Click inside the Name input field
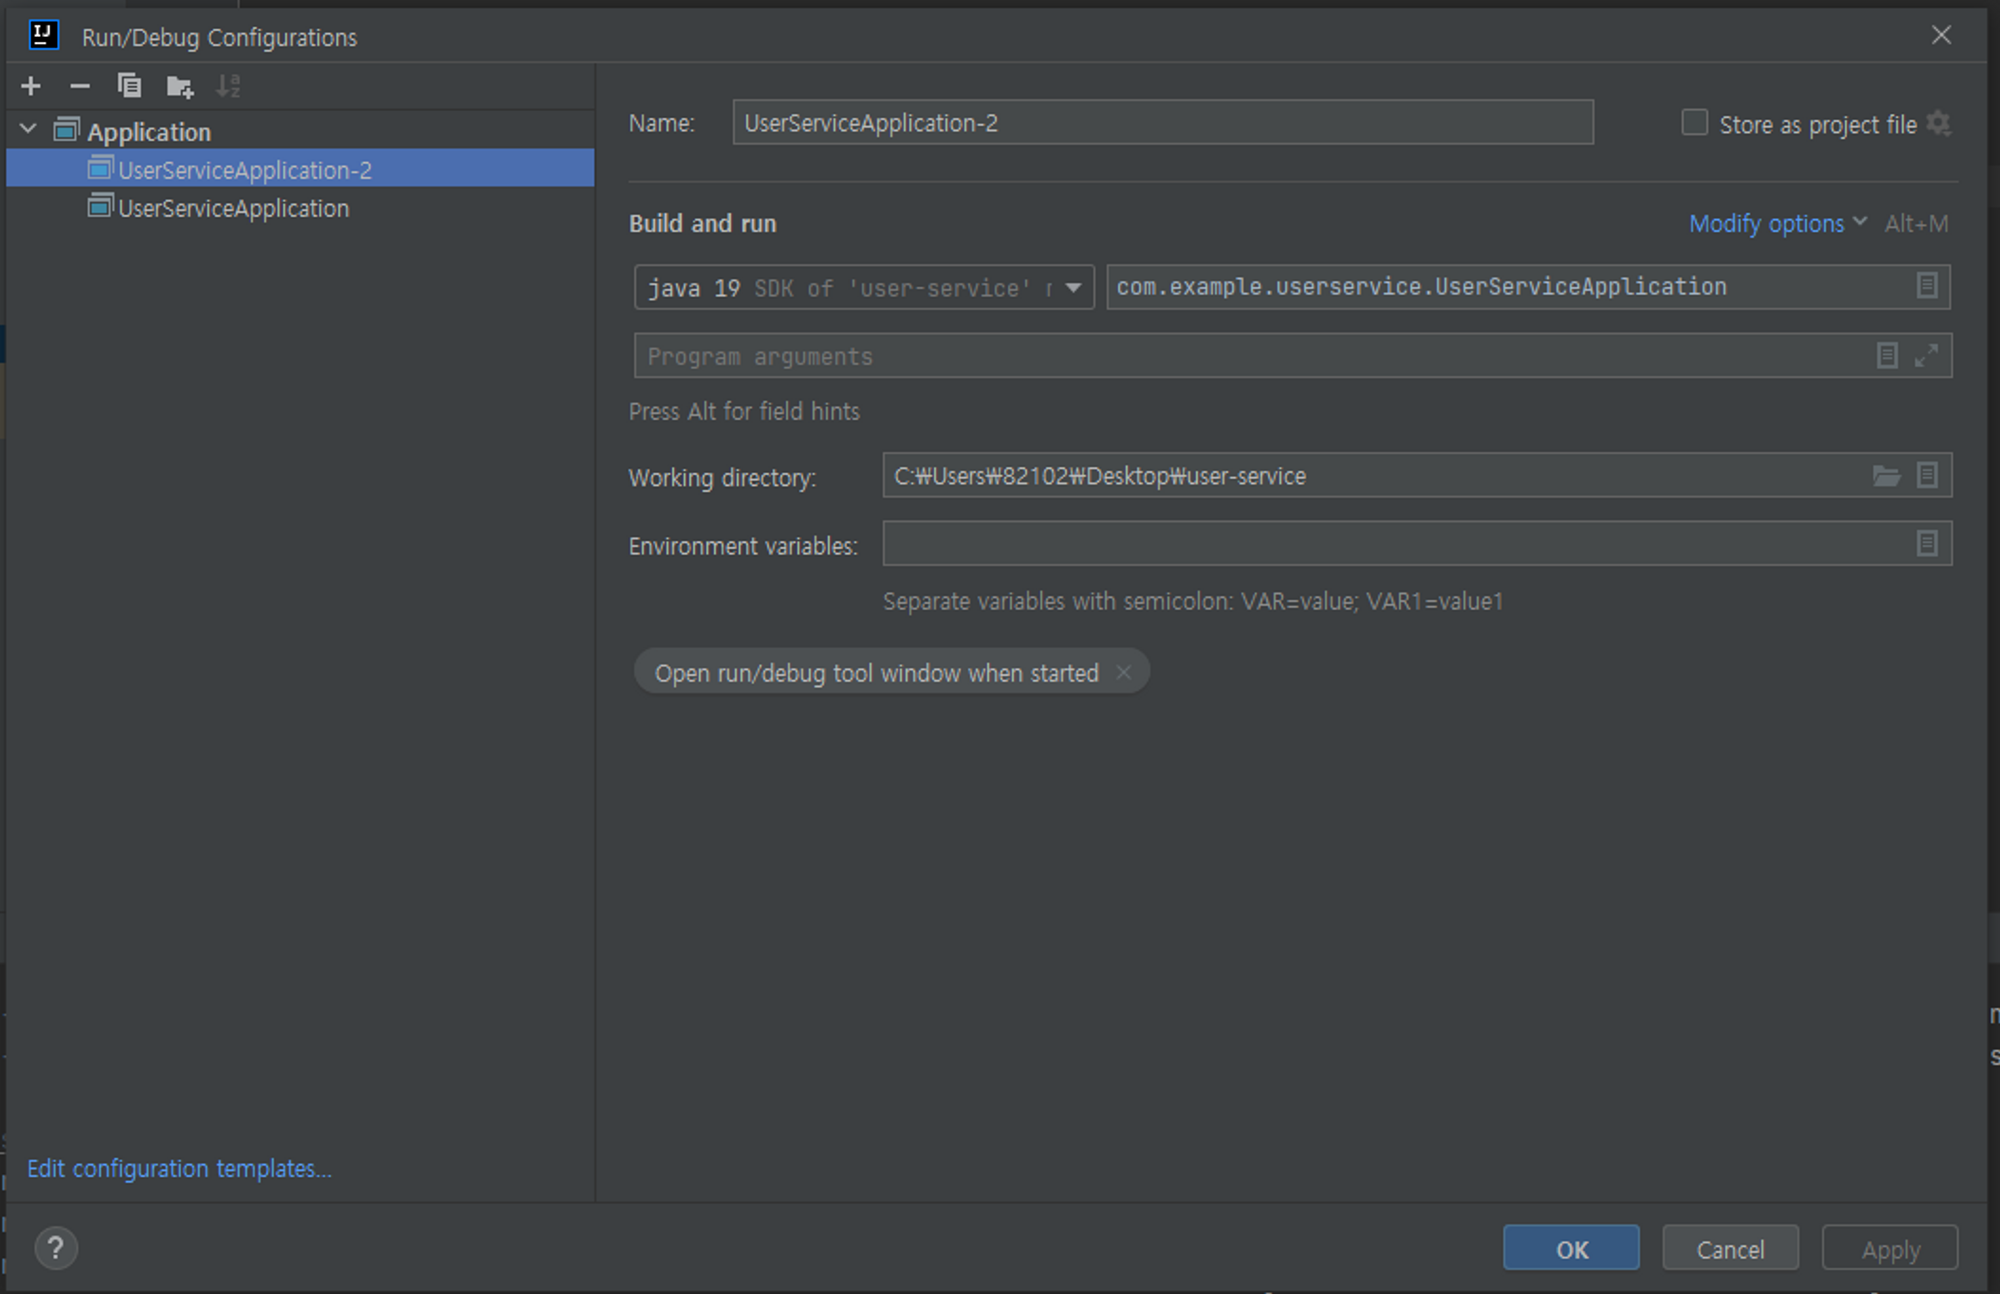The height and width of the screenshot is (1294, 2000). 1160,123
